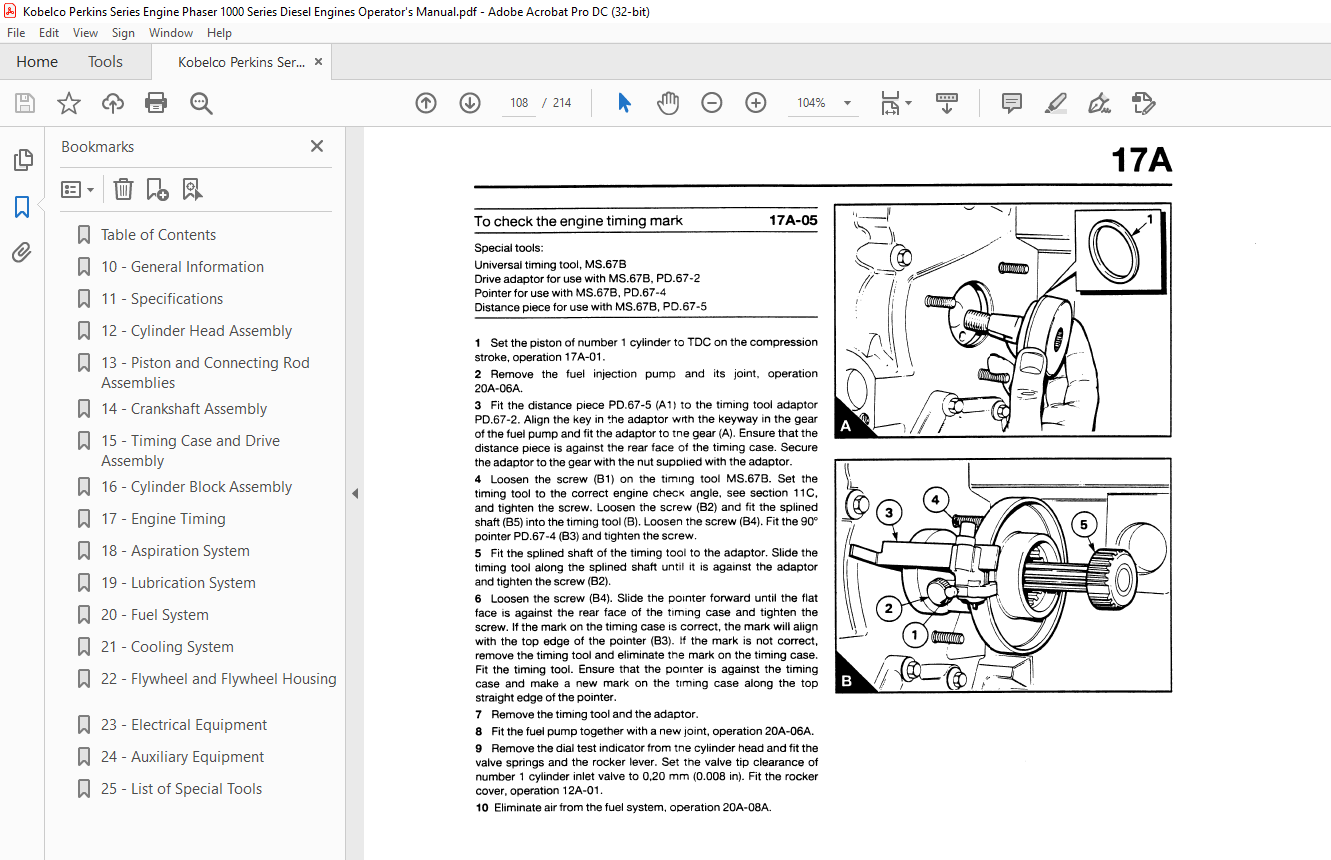Open the Attachments paperclip panel
The image size is (1331, 860).
[x=22, y=253]
